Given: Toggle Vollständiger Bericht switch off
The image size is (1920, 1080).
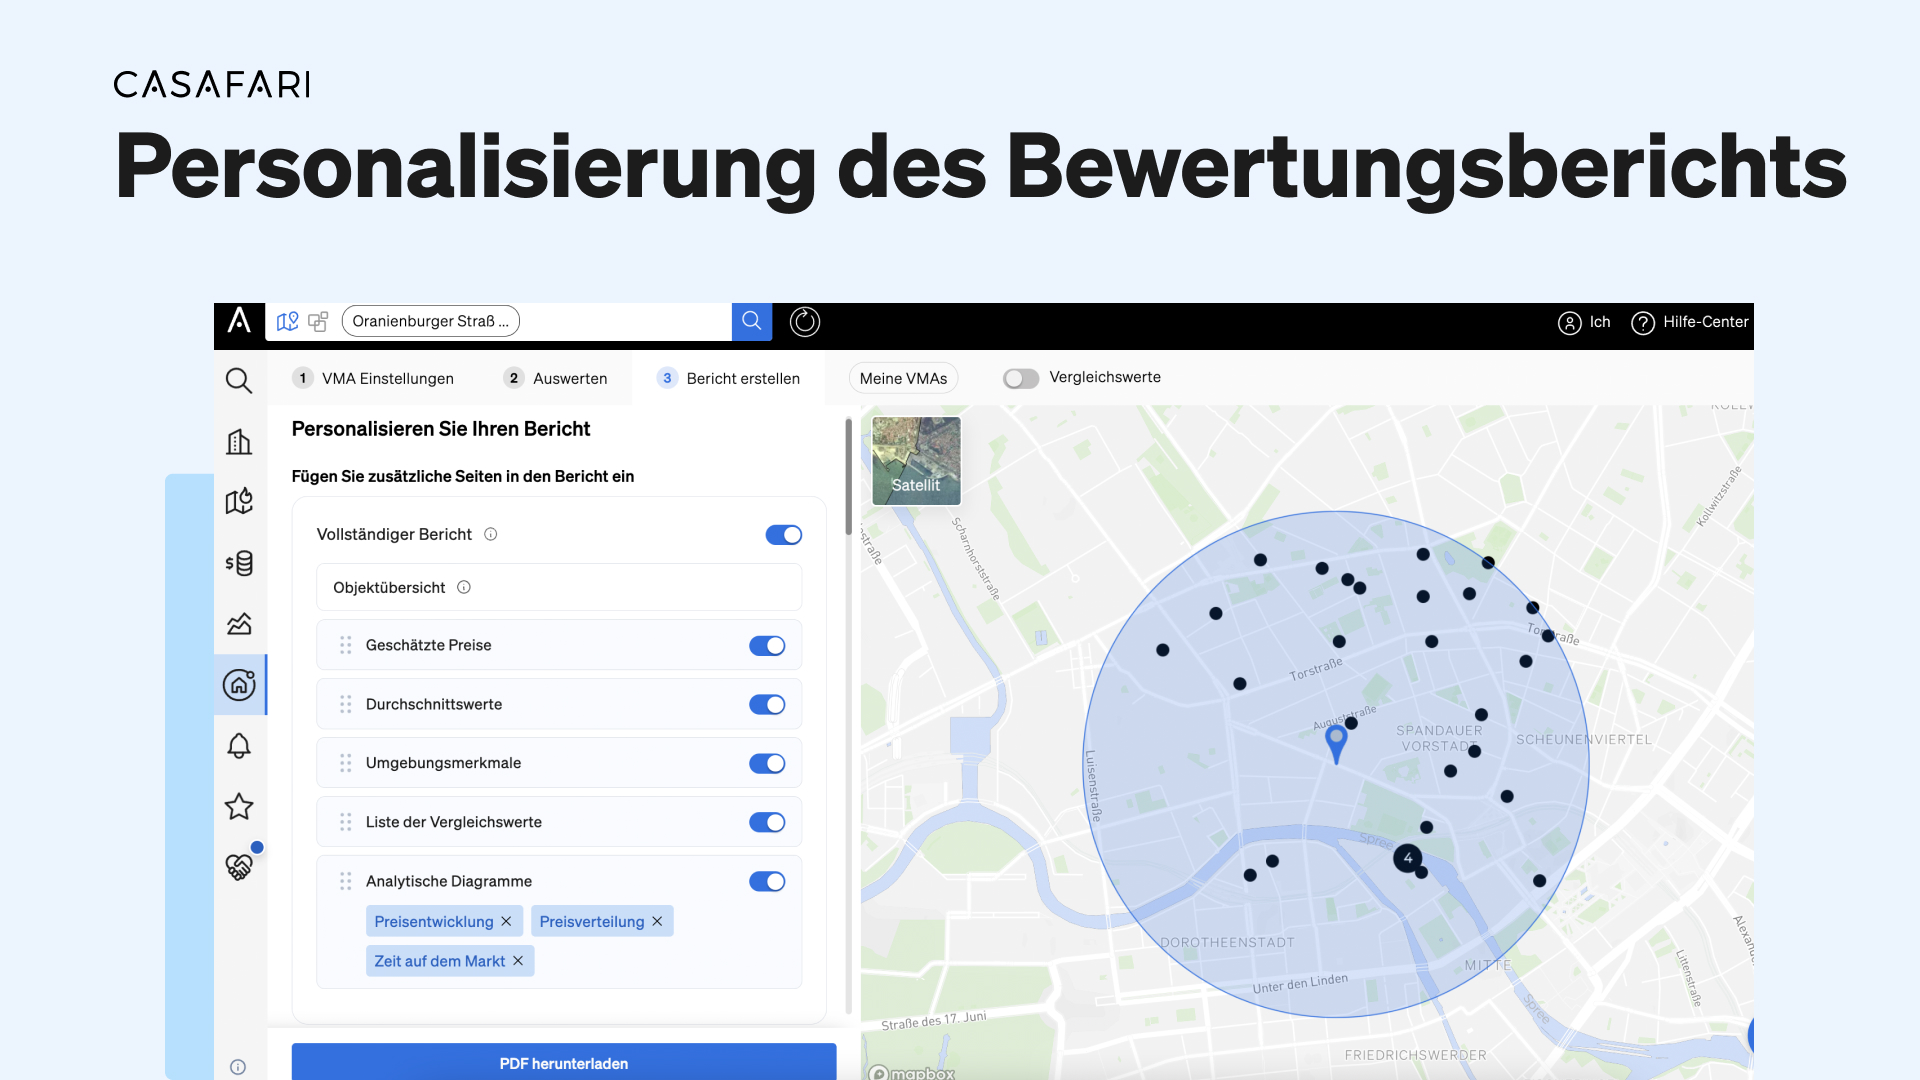Looking at the screenshot, I should click(784, 535).
